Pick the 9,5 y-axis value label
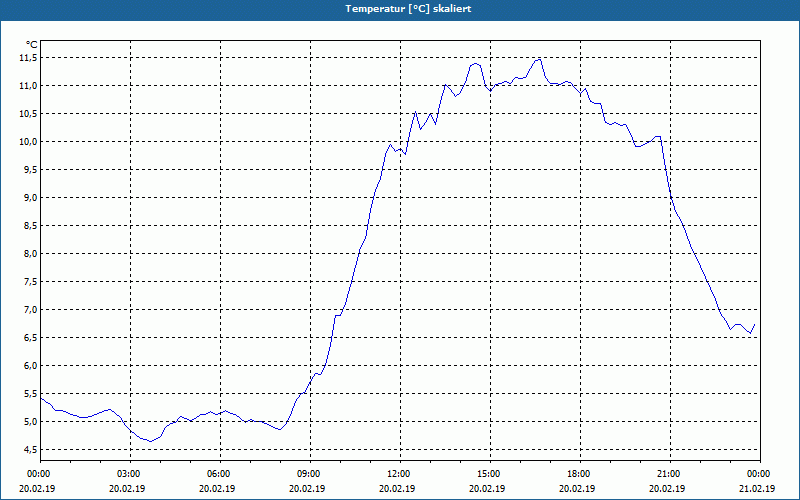The height and width of the screenshot is (500, 800). coord(31,170)
